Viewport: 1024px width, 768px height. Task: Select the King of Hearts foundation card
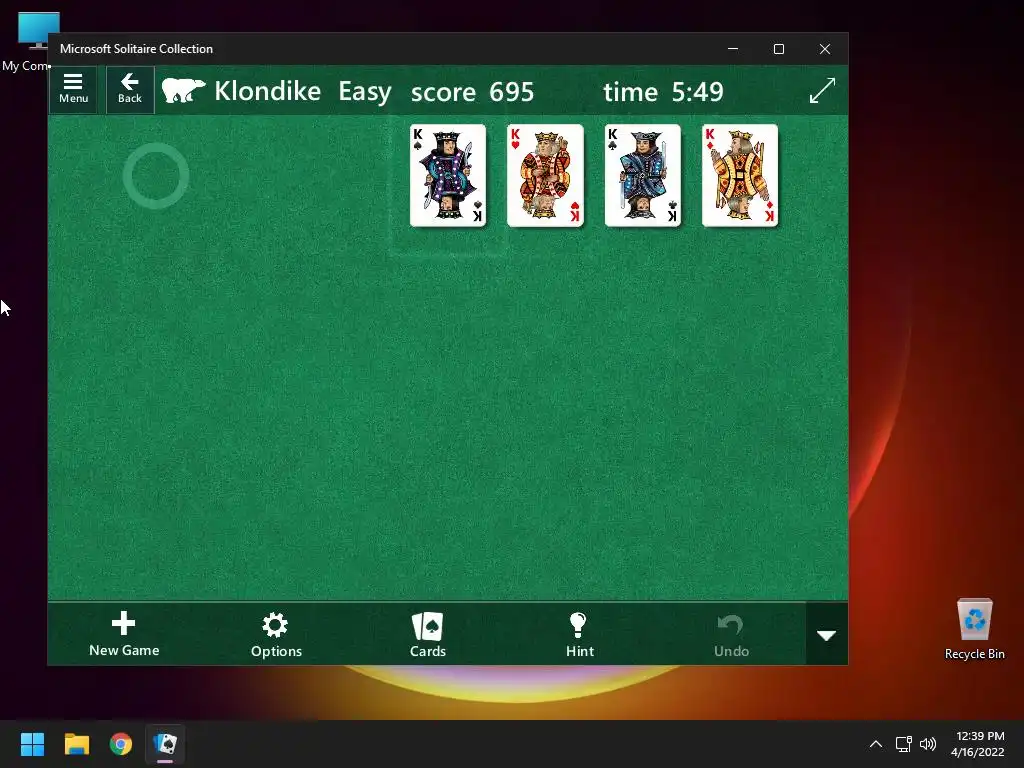pos(545,176)
